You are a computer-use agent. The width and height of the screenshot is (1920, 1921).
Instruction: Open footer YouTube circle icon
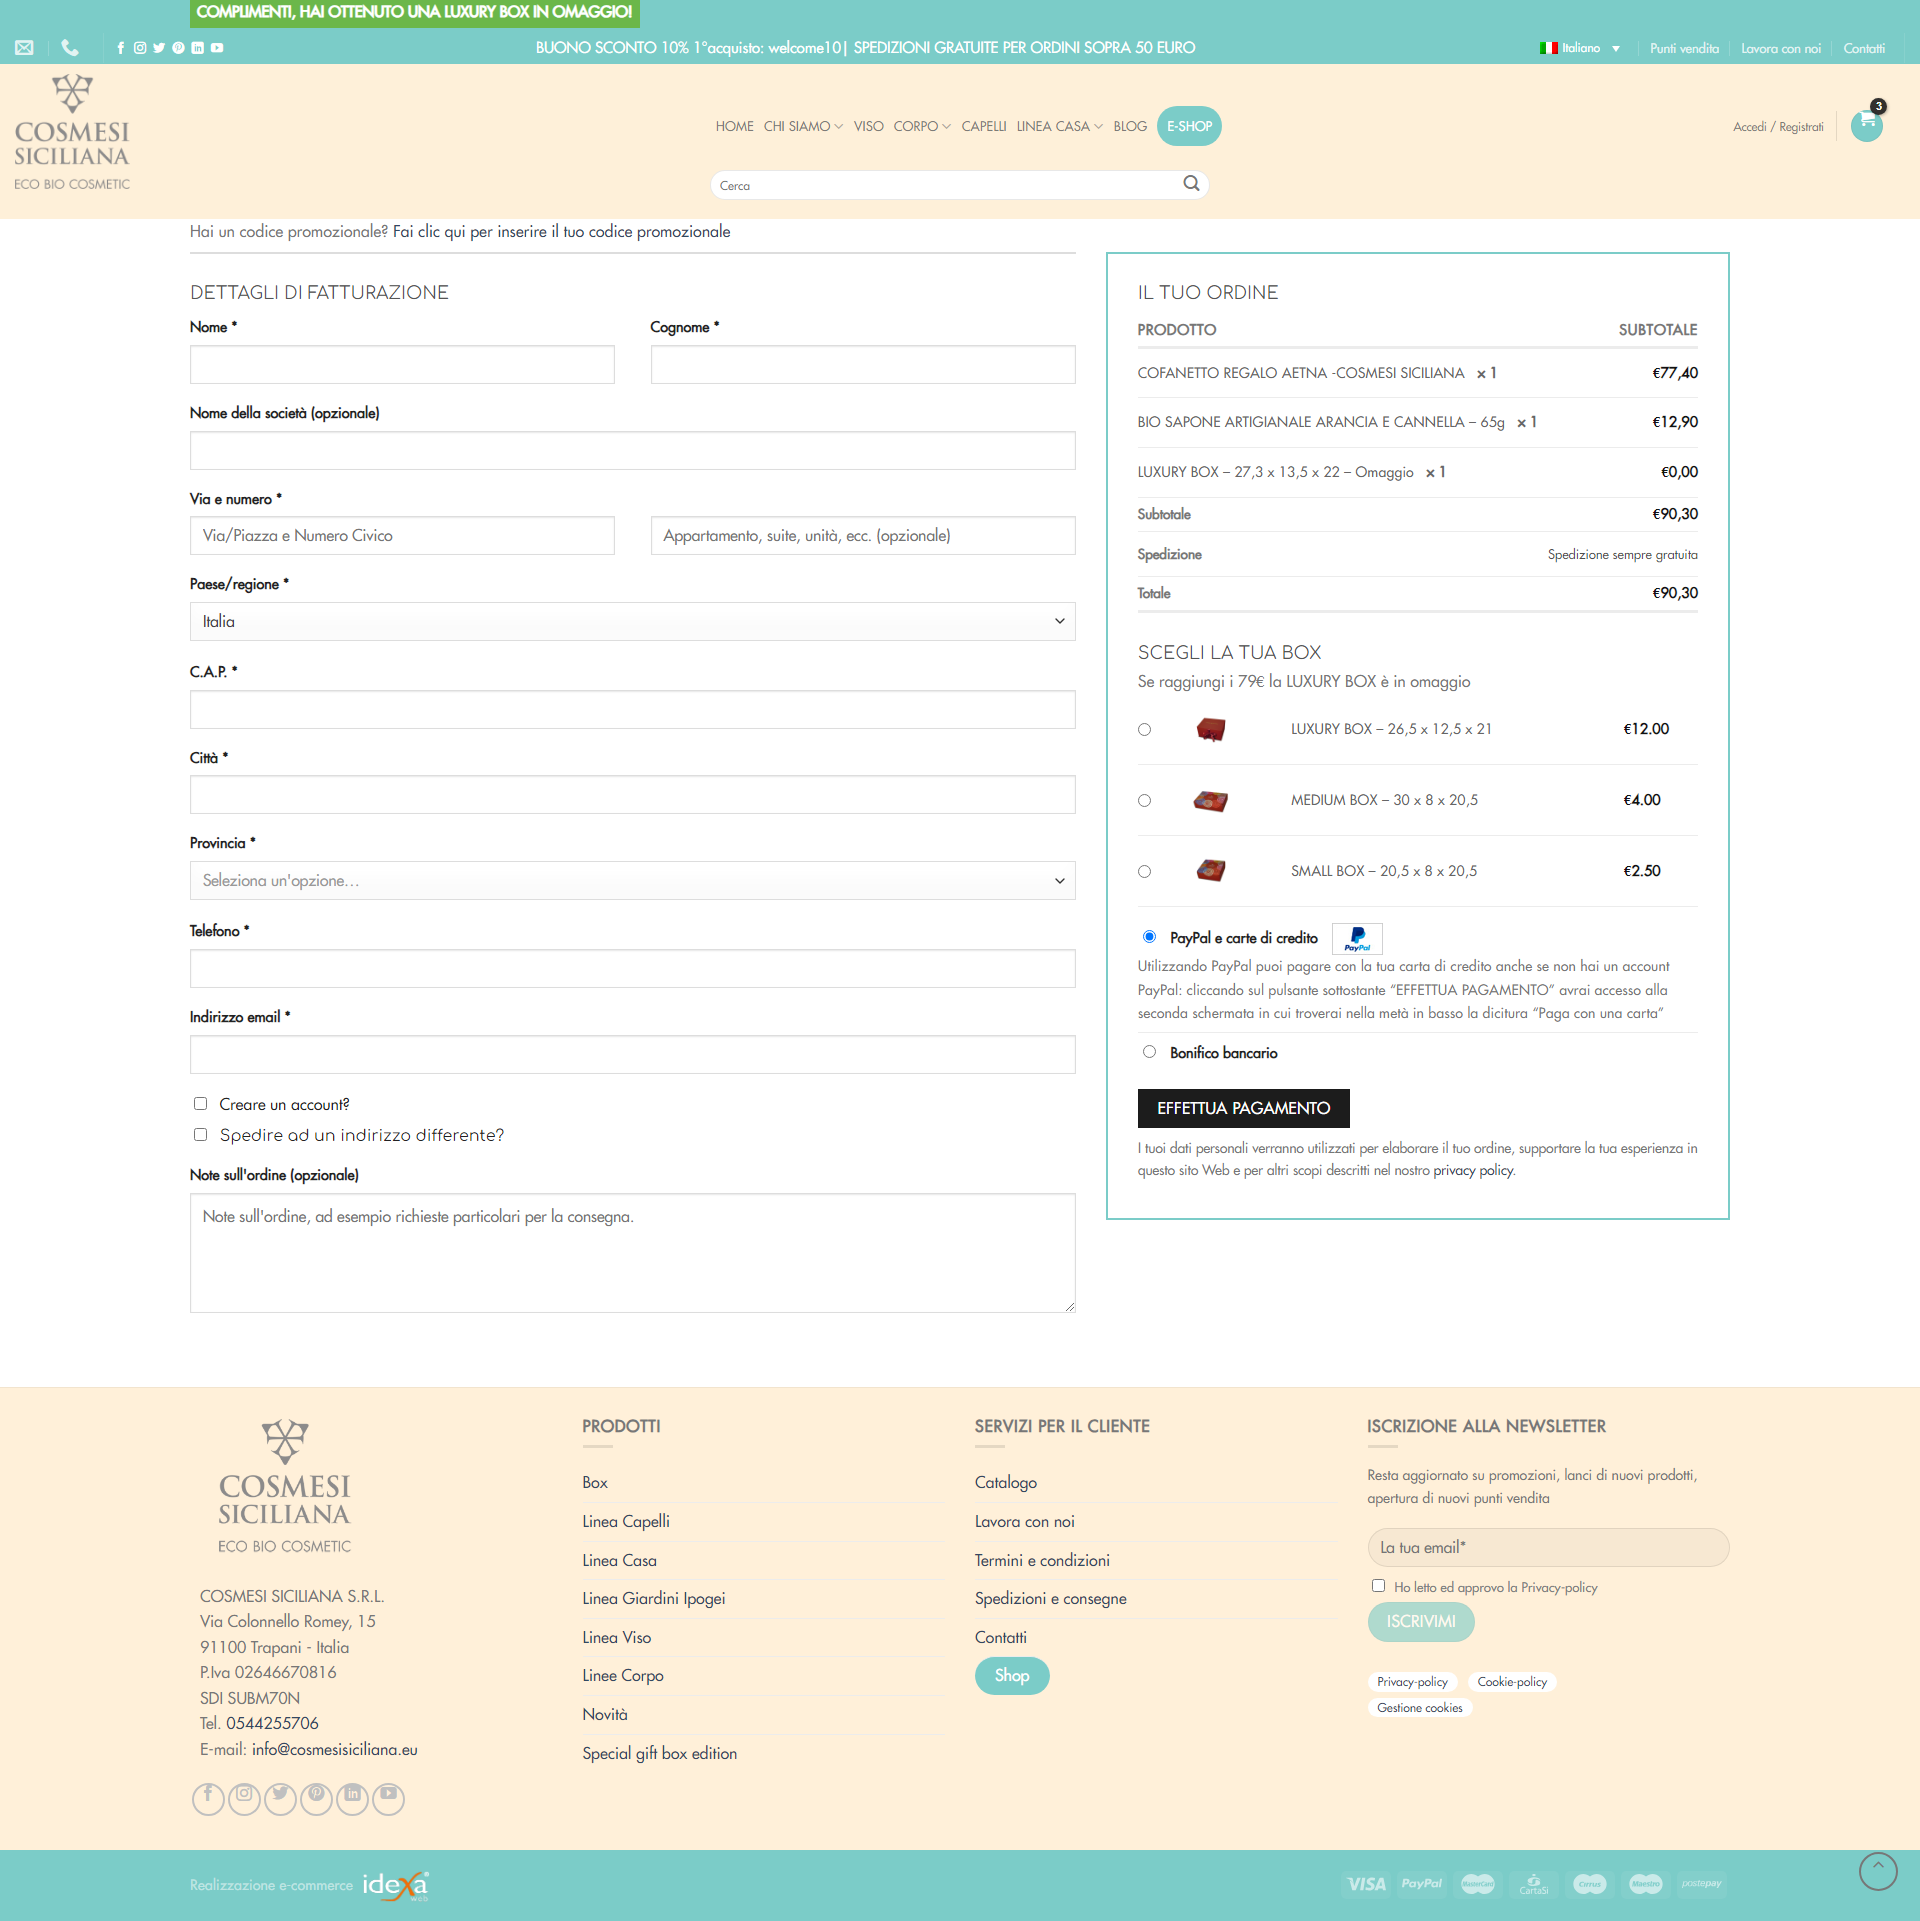coord(388,1798)
